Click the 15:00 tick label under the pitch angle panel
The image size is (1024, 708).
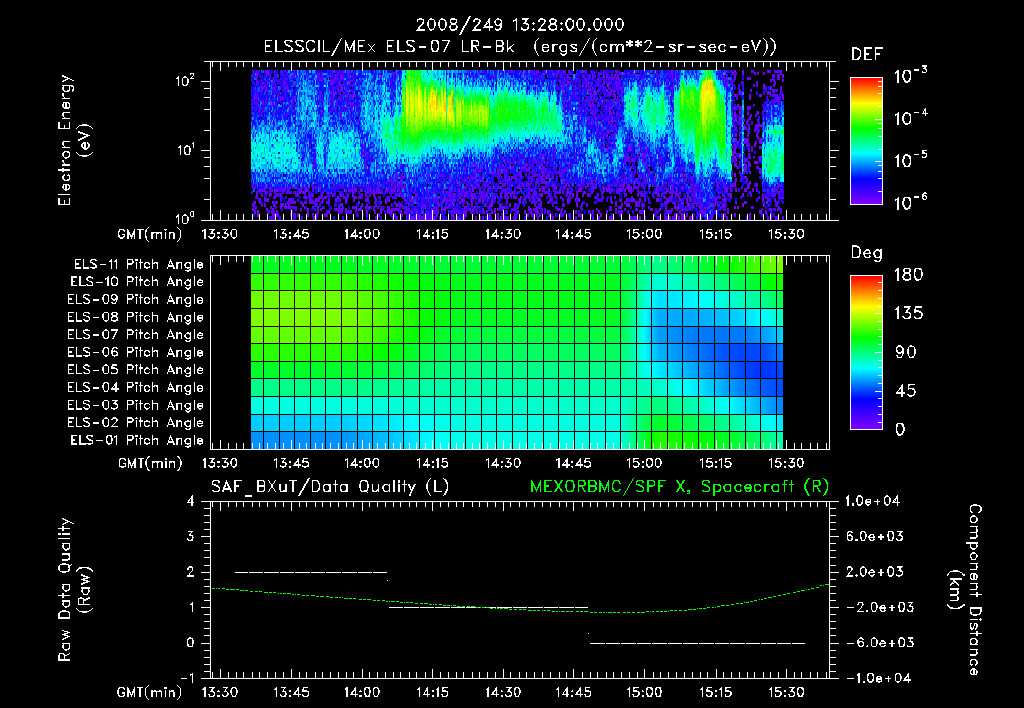[x=644, y=463]
